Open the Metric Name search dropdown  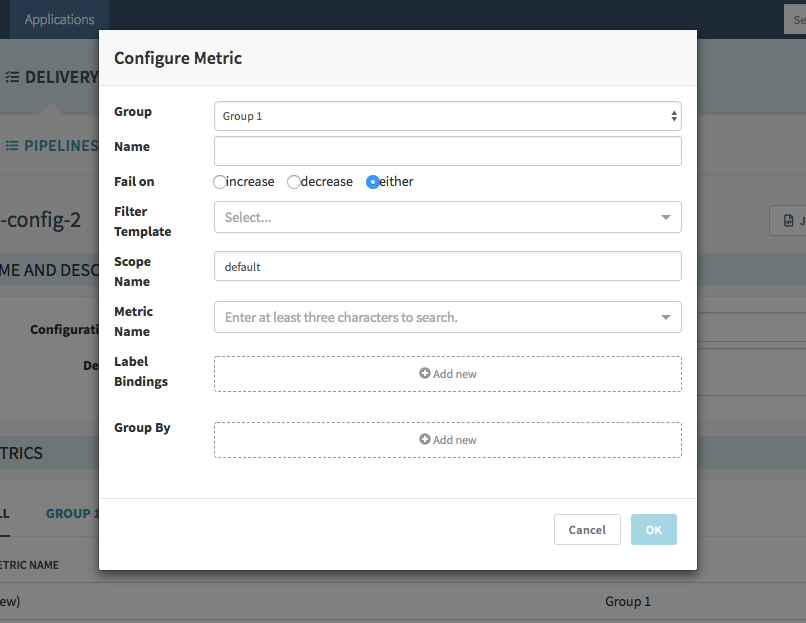pos(448,317)
